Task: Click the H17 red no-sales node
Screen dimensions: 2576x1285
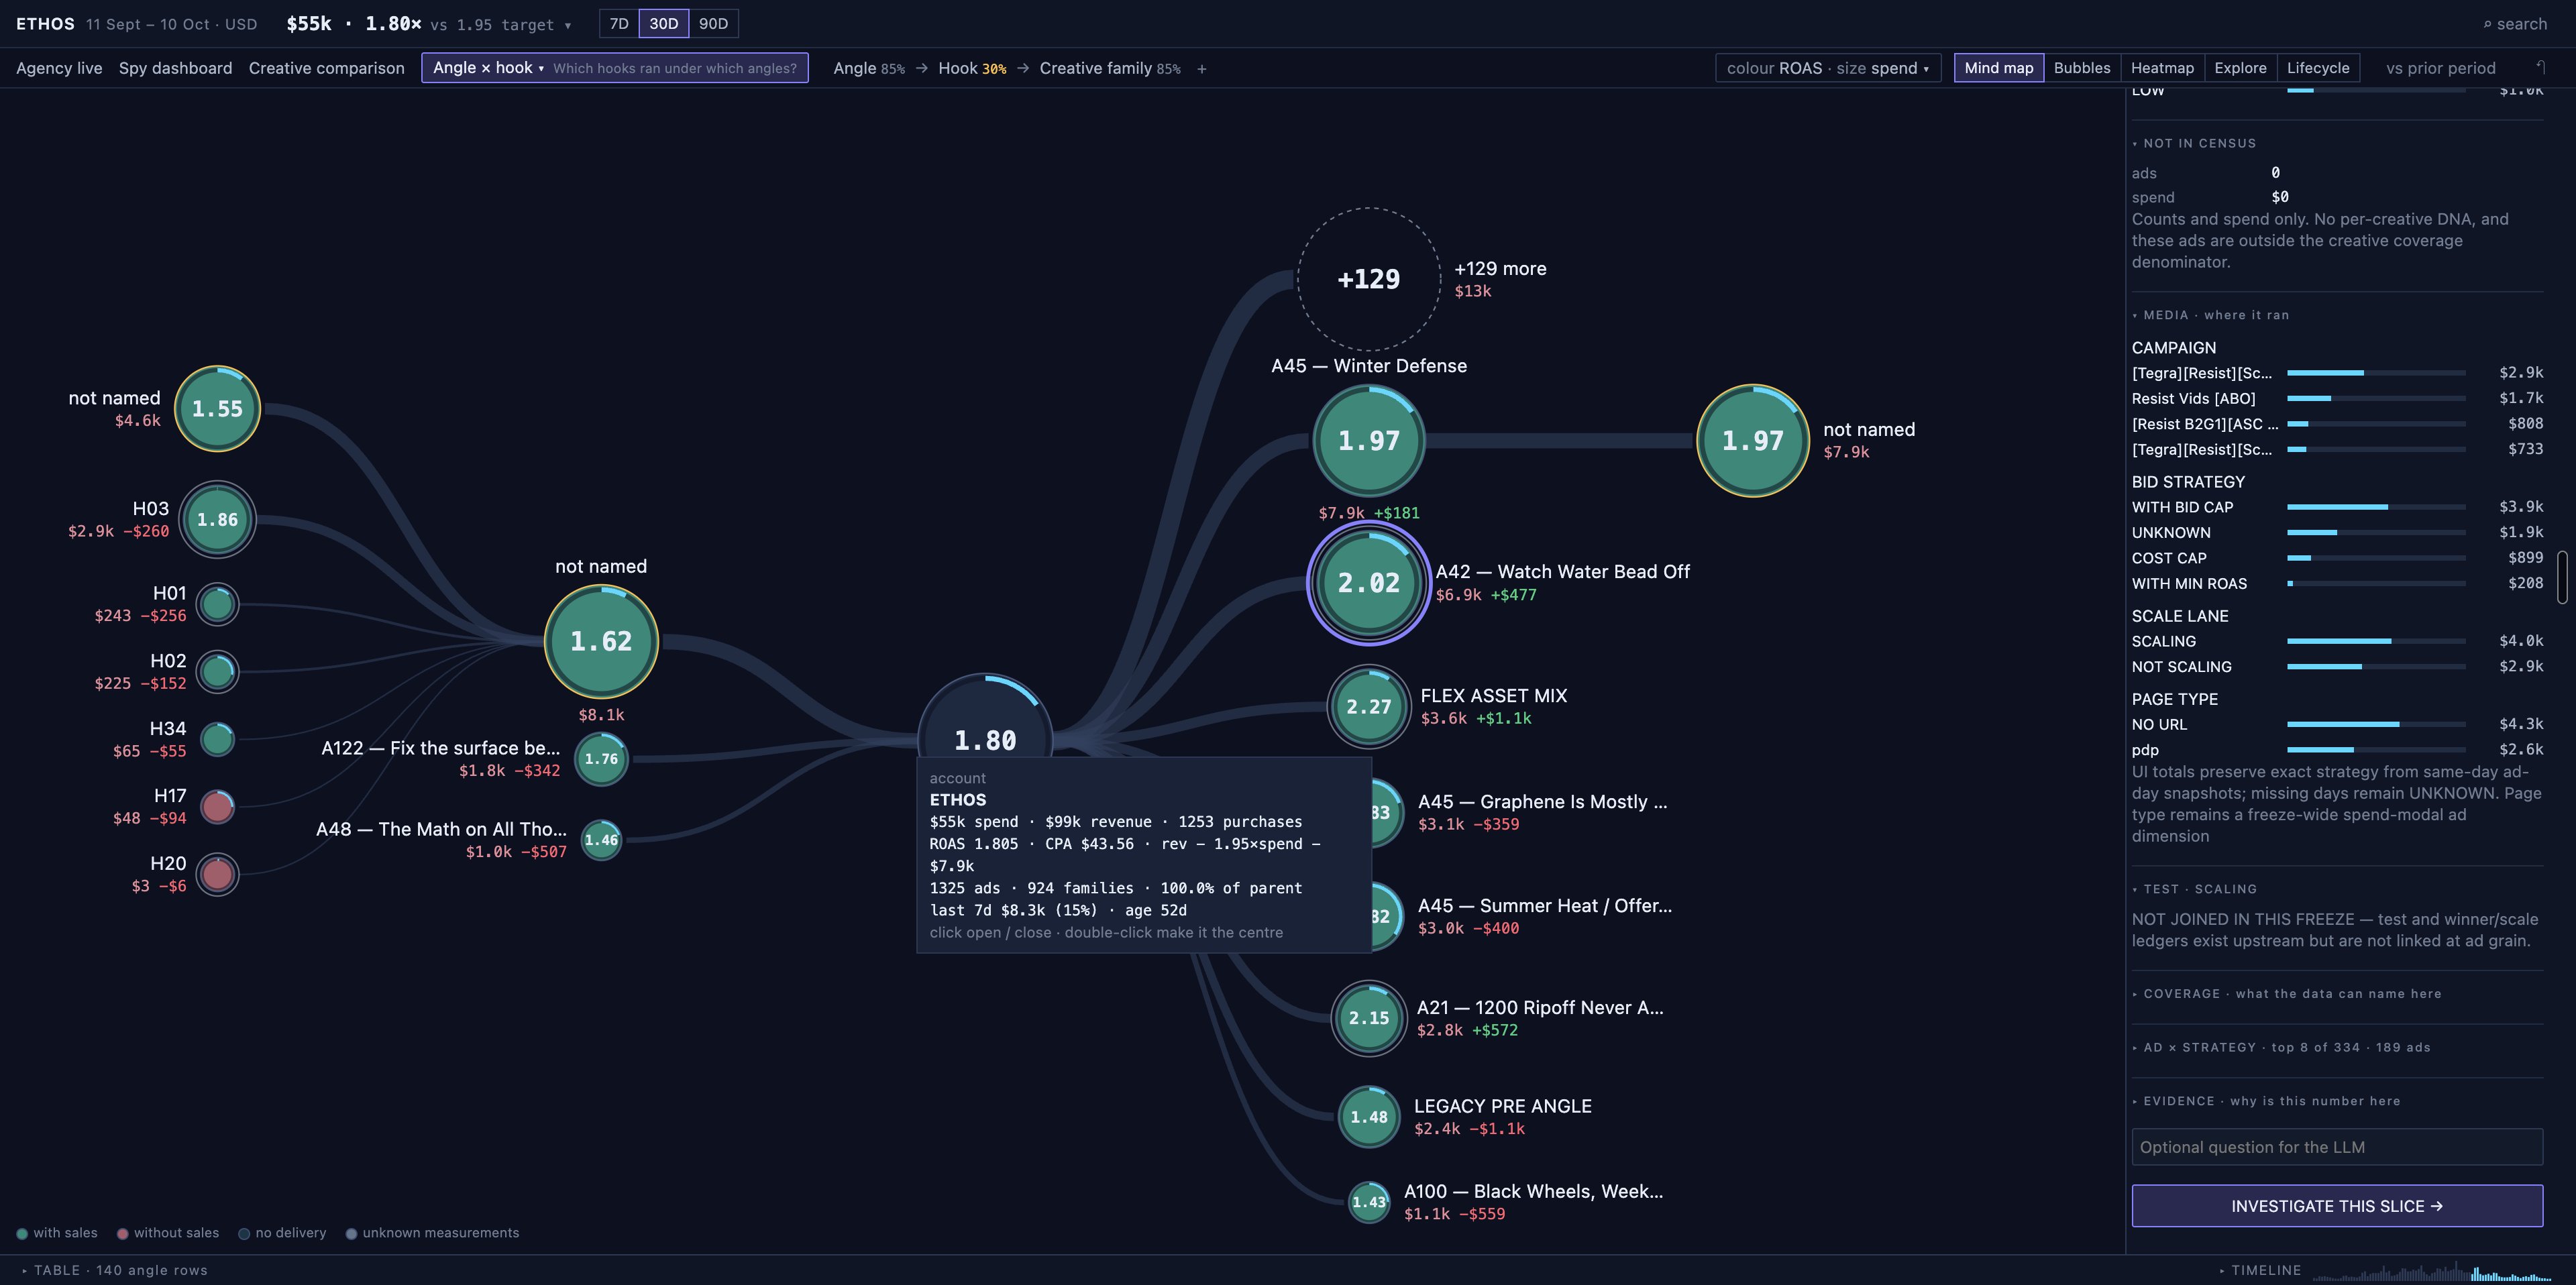Action: click(217, 807)
